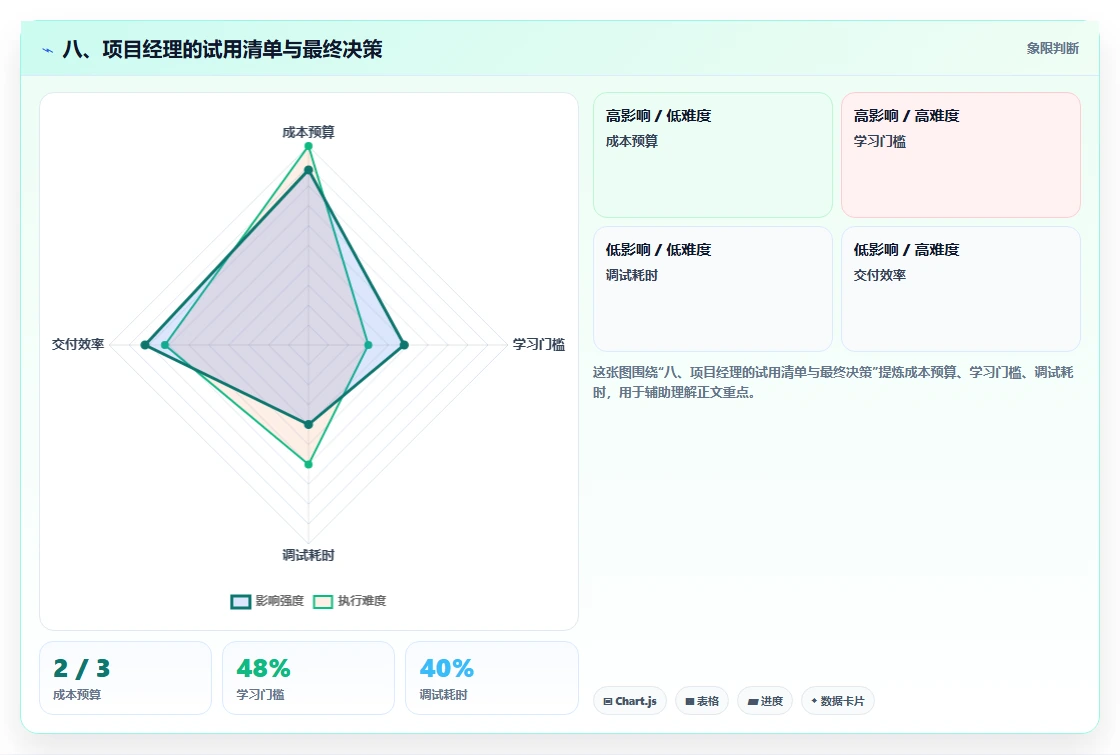Click the 成本预算 radar axis label

[309, 132]
